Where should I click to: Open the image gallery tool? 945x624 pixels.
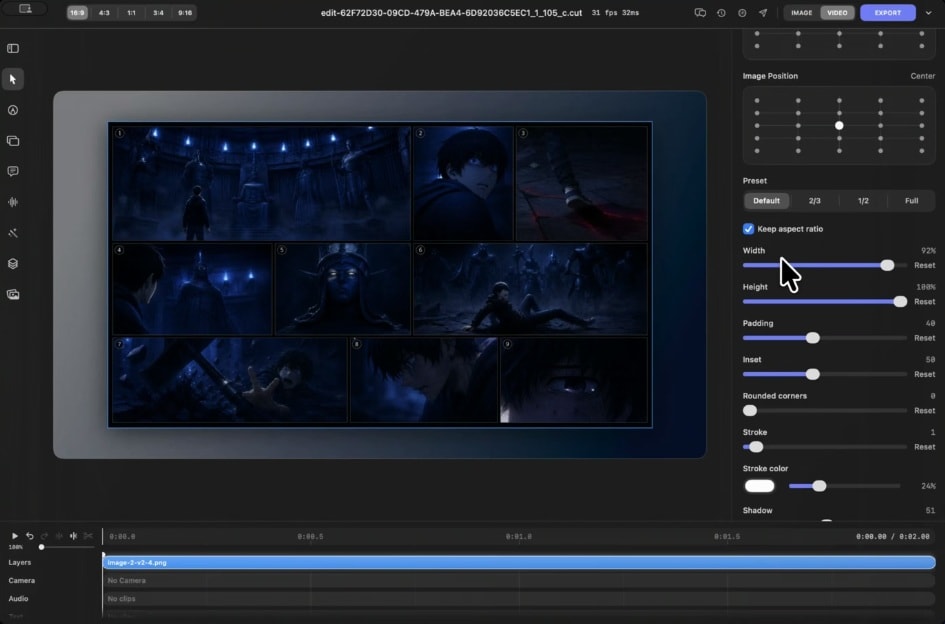pyautogui.click(x=13, y=295)
